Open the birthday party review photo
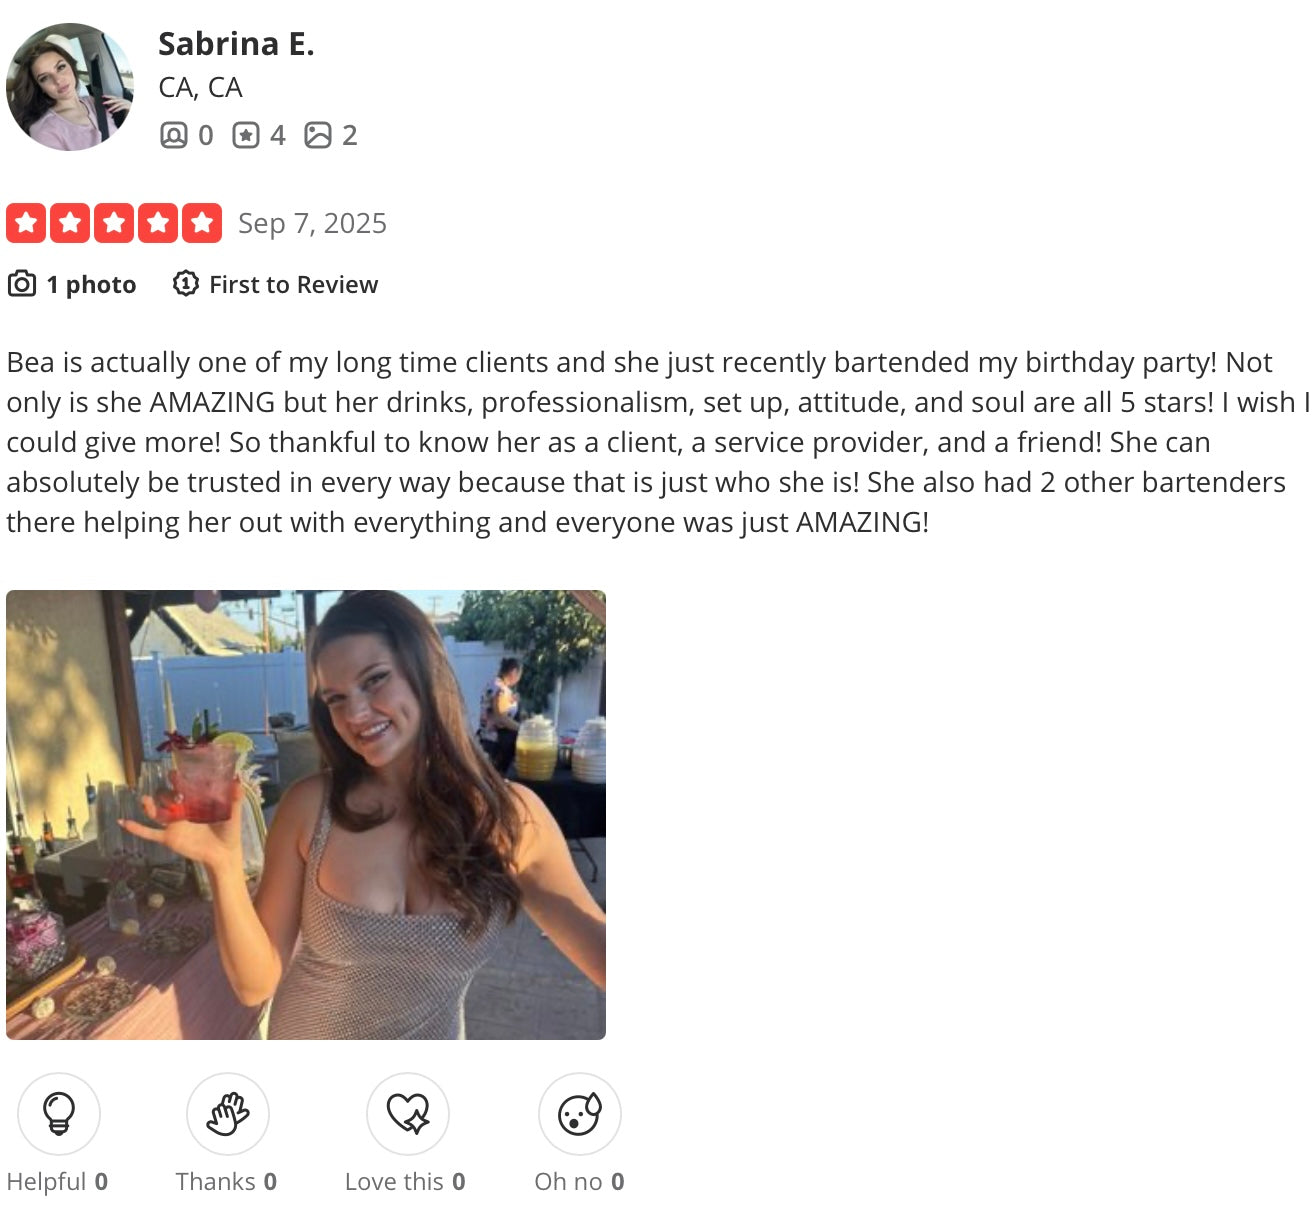1312x1230 pixels. click(306, 815)
